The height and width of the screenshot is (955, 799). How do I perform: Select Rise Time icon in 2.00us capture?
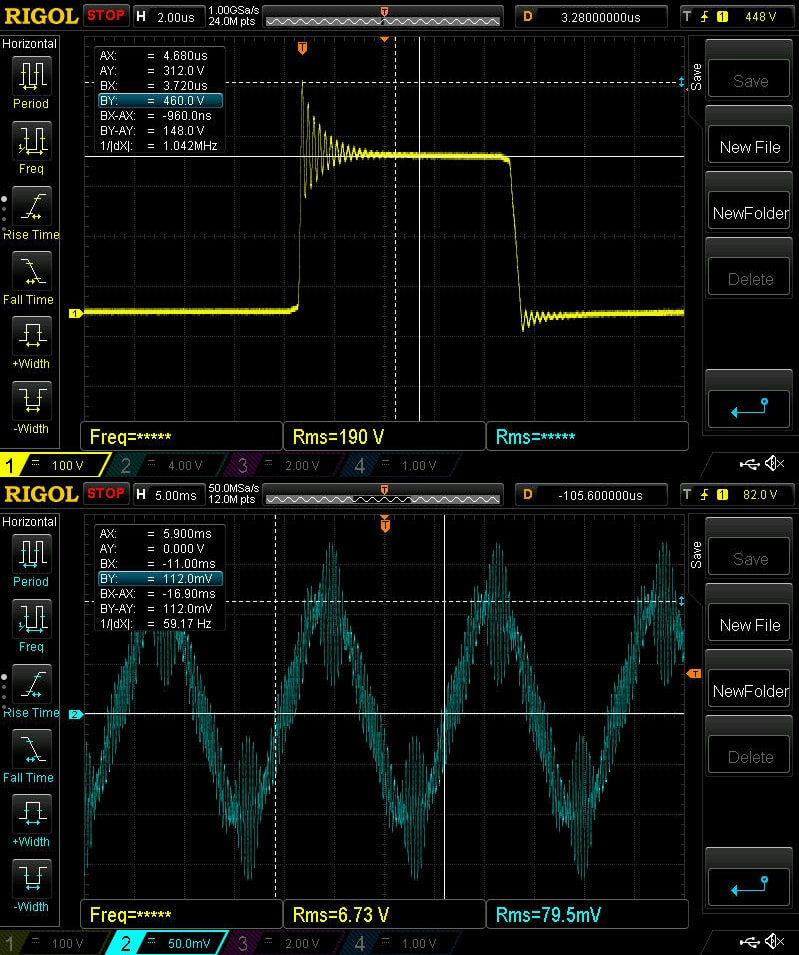pos(32,206)
